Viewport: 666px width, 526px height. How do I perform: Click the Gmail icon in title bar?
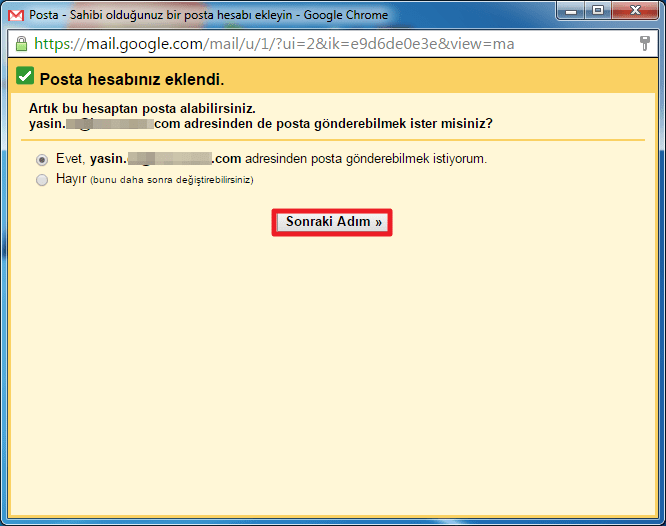point(16,16)
